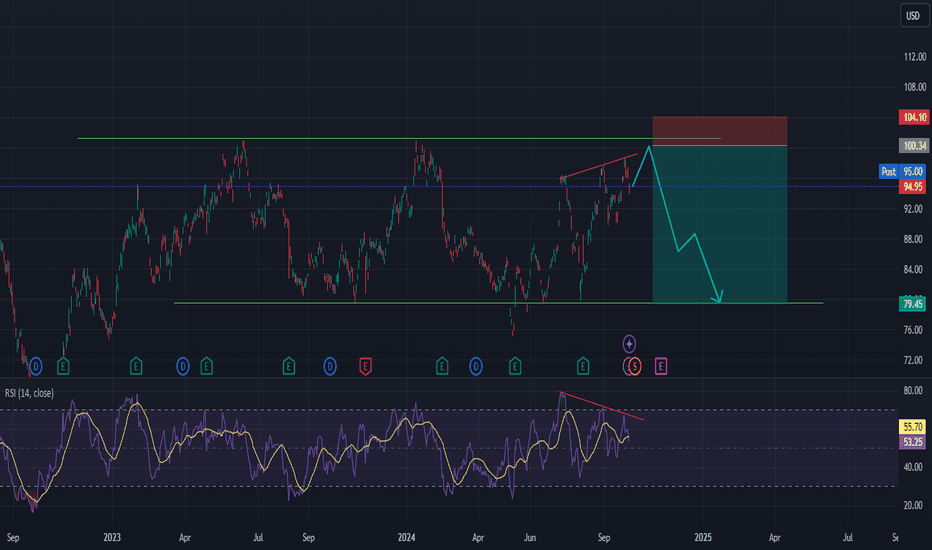Click the red earnings E marker

tap(366, 367)
